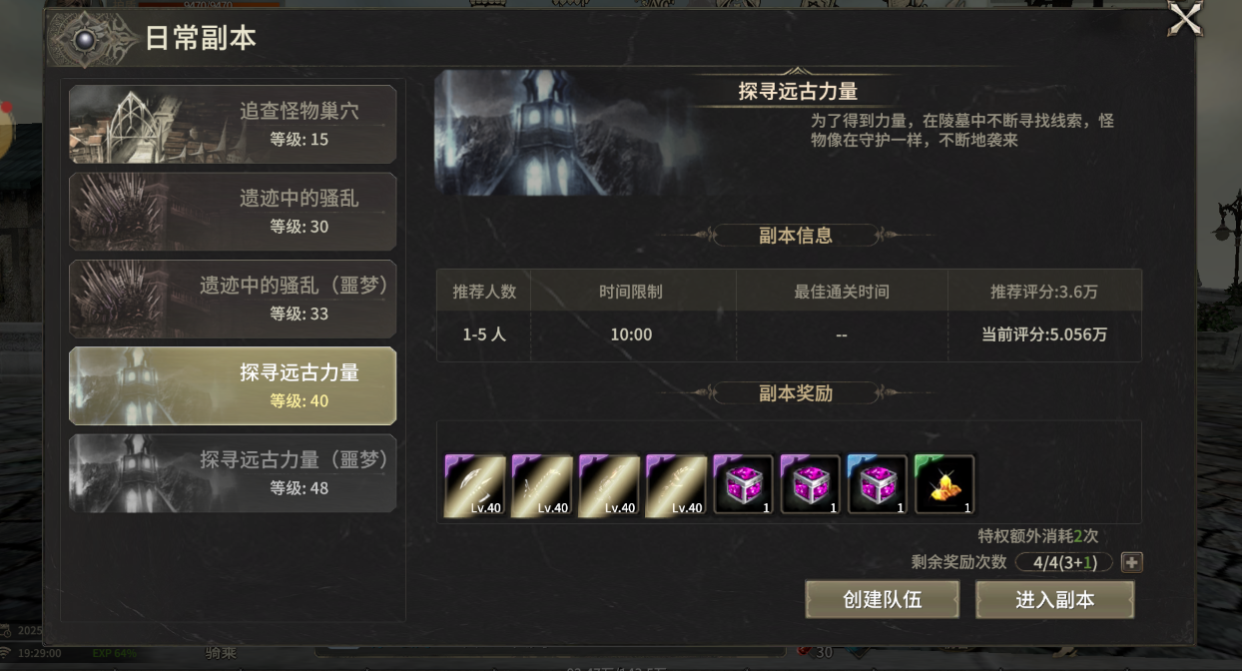The height and width of the screenshot is (671, 1242).
Task: Switch to 探寻远古力量（噩梦）level 48
Action: click(232, 473)
